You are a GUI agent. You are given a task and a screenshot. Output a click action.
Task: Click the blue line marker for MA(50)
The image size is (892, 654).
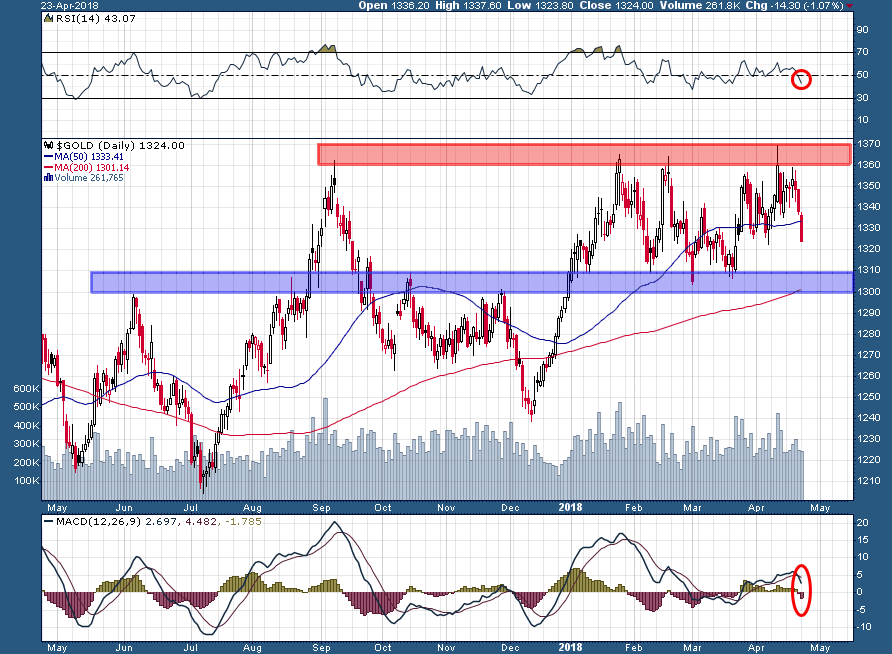coord(48,156)
